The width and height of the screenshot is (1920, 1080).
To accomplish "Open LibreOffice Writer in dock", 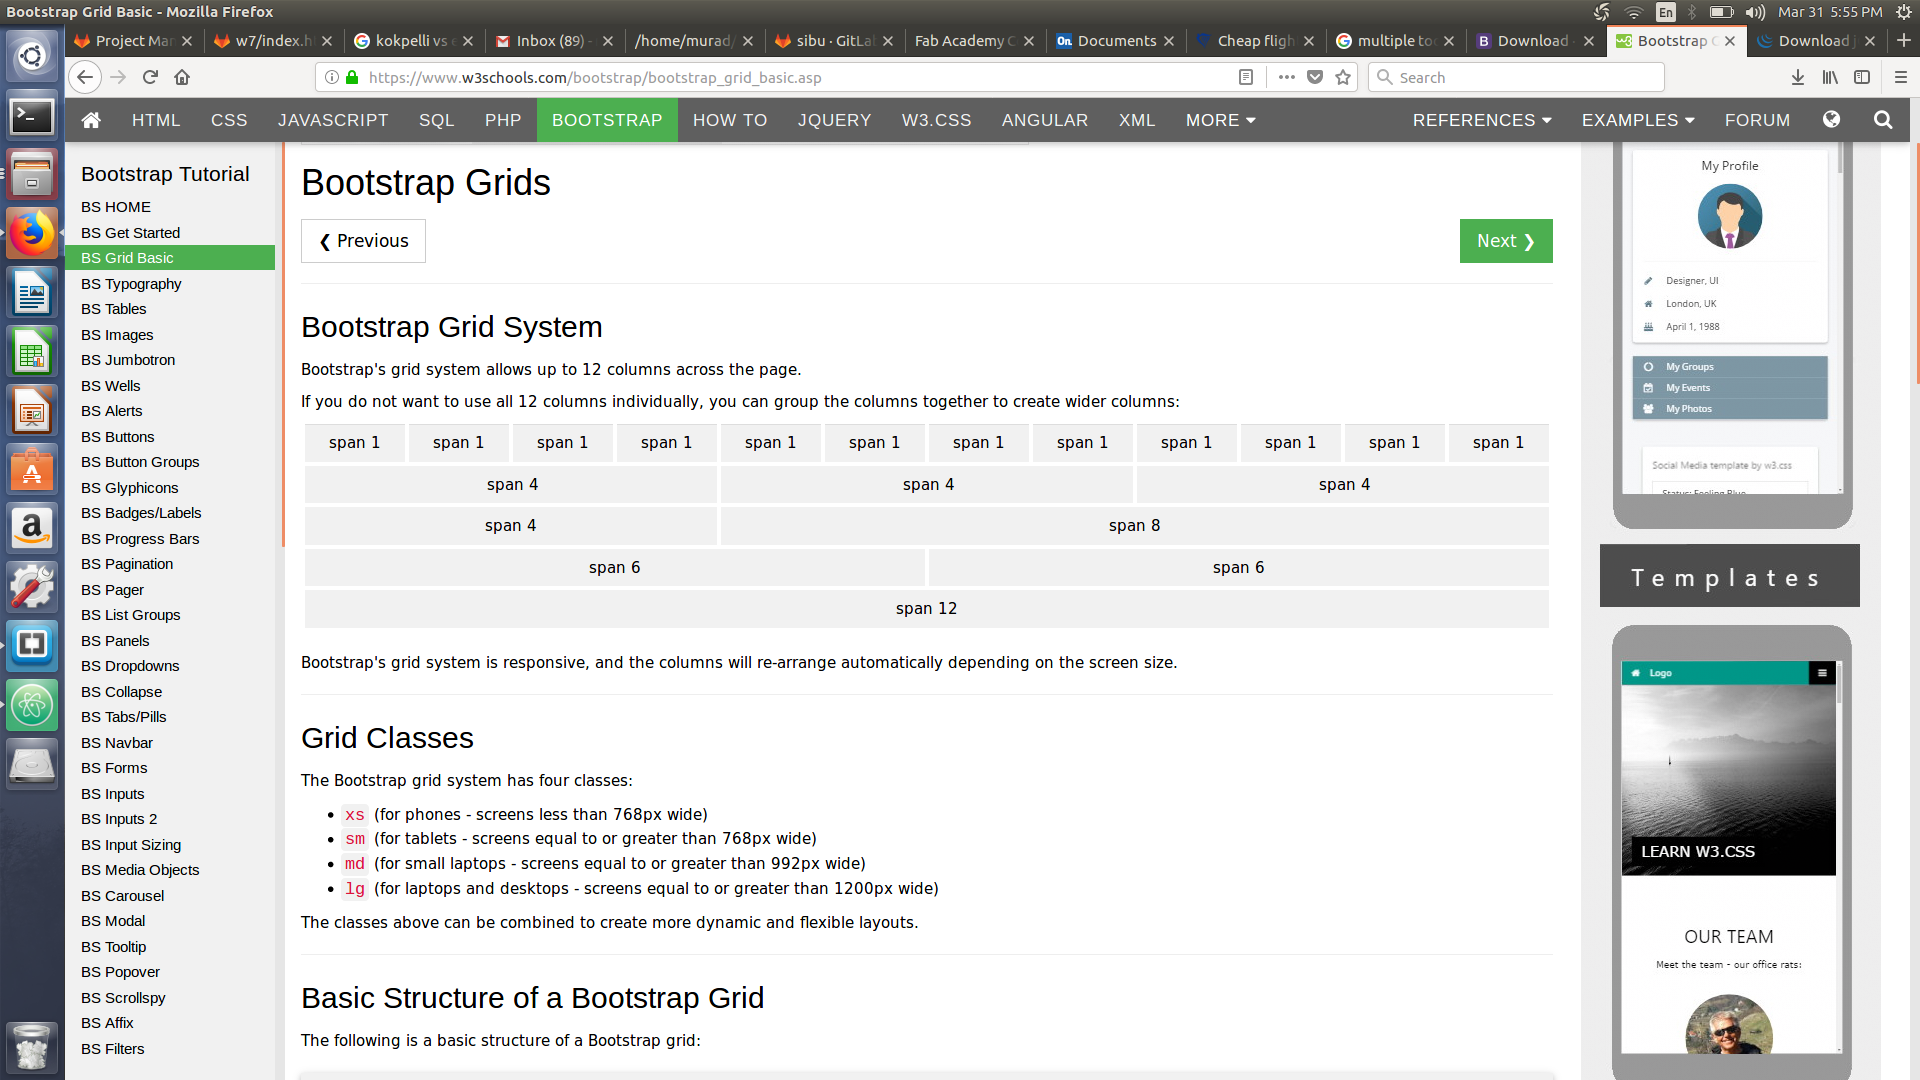I will coord(32,294).
